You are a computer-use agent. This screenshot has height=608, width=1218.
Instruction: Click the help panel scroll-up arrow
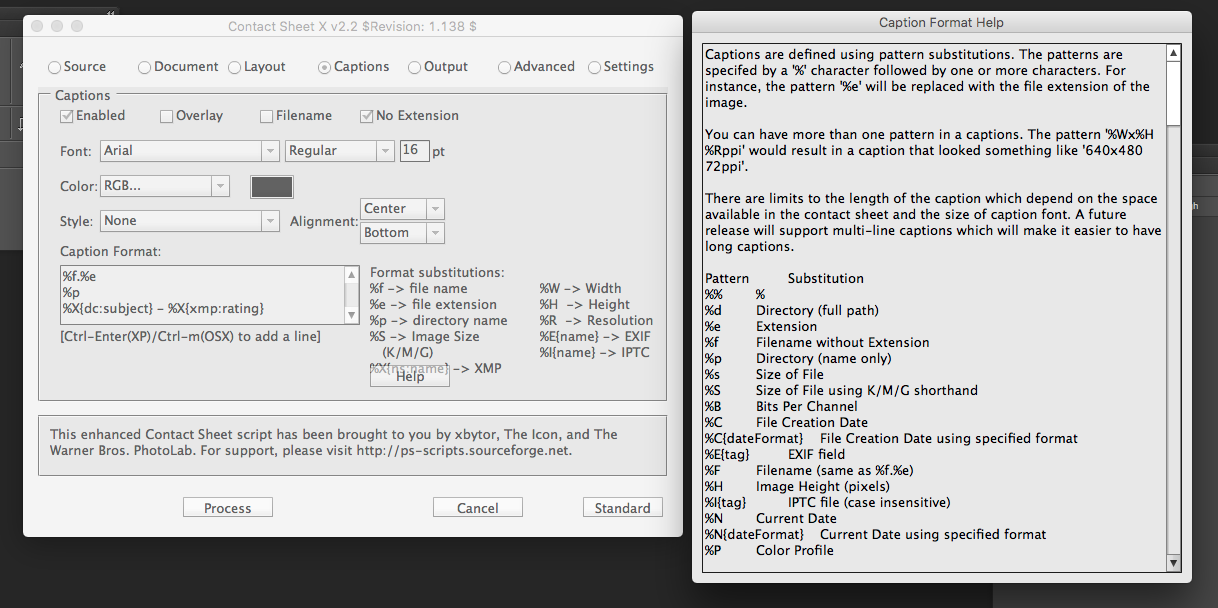1174,53
